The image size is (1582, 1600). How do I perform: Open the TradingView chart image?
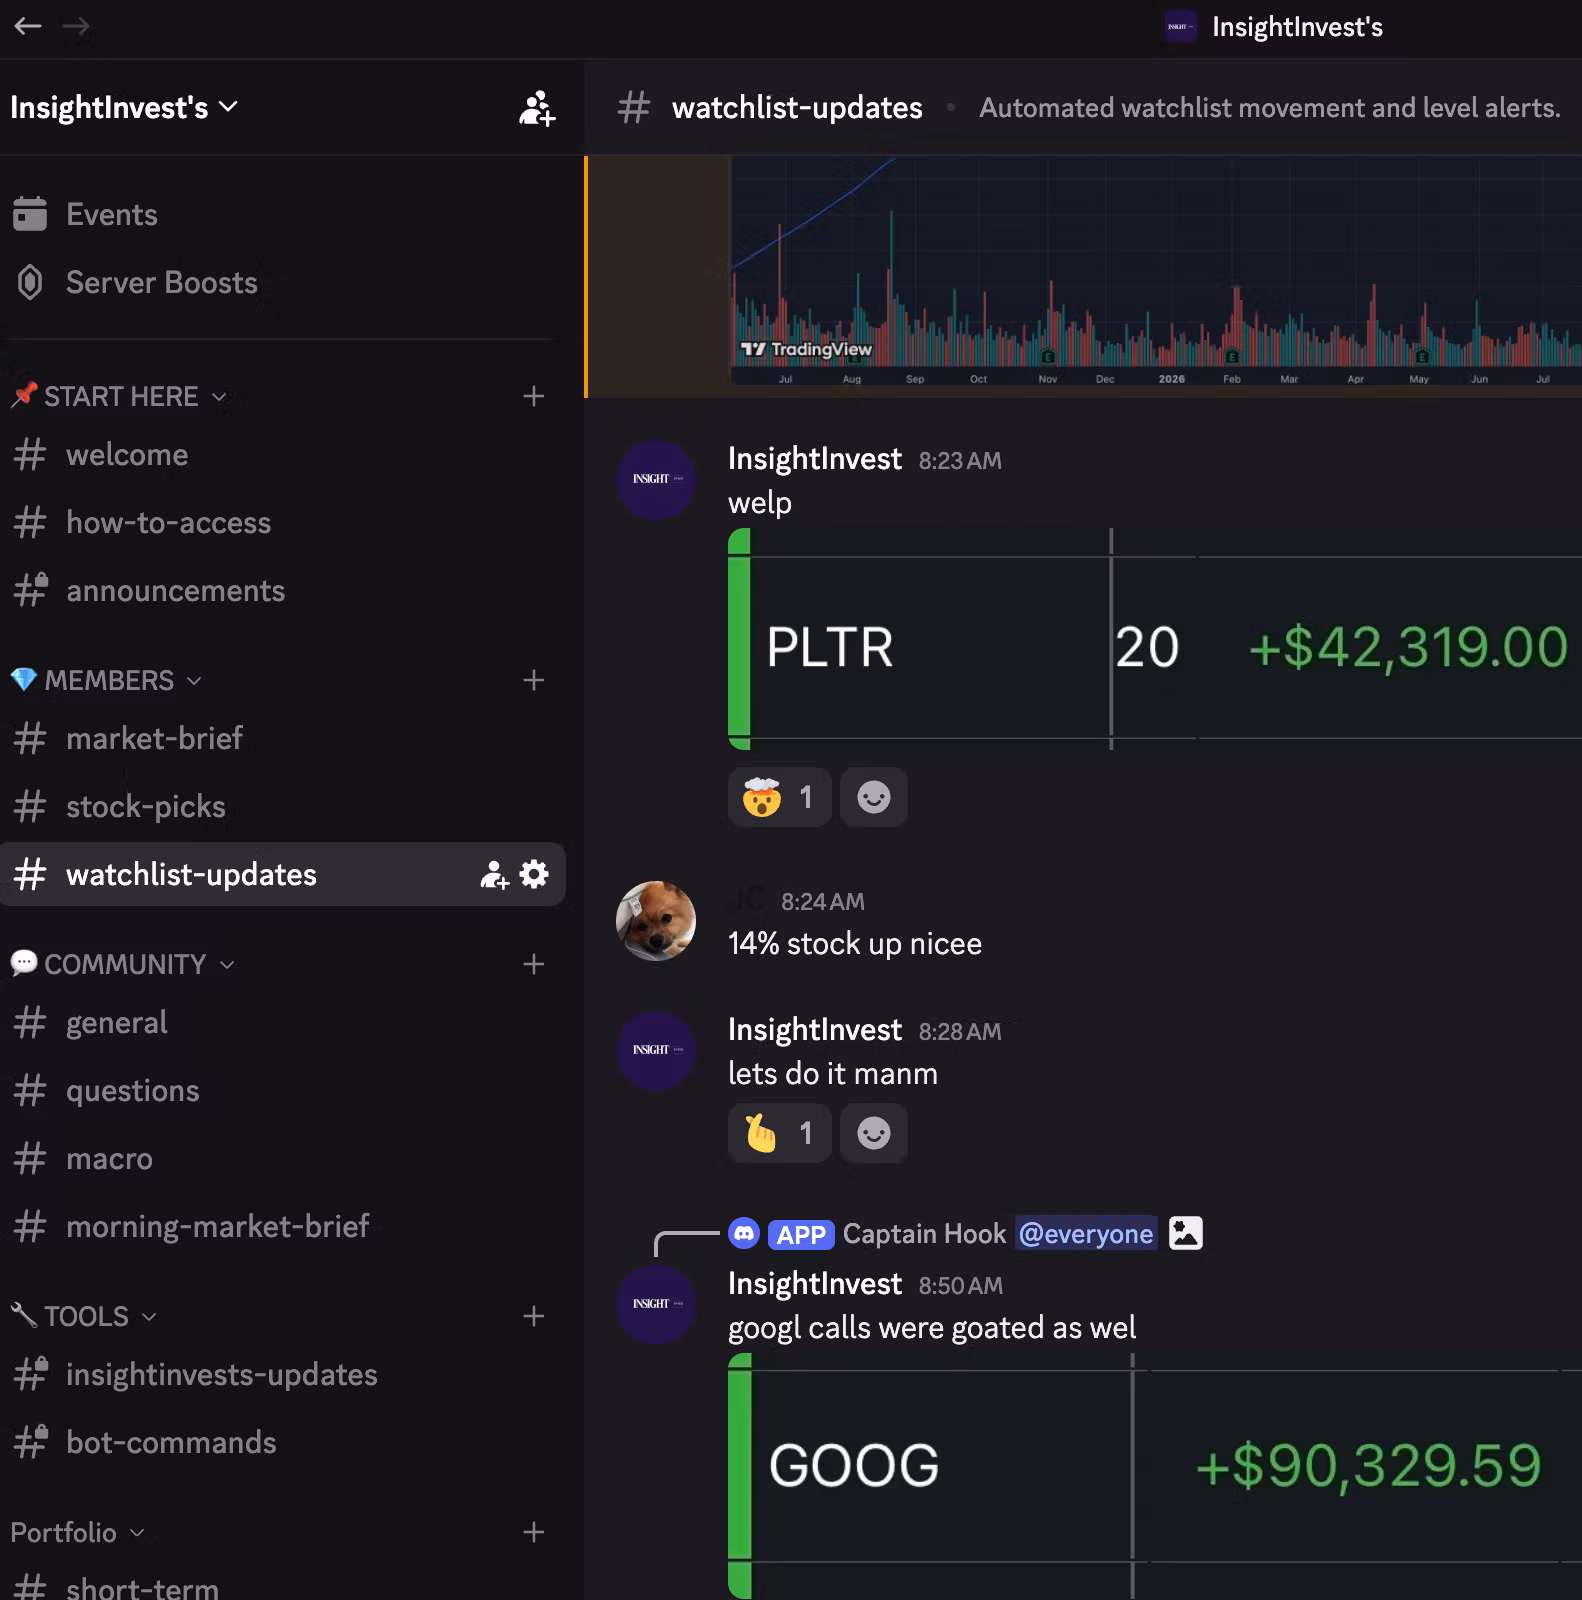1156,271
